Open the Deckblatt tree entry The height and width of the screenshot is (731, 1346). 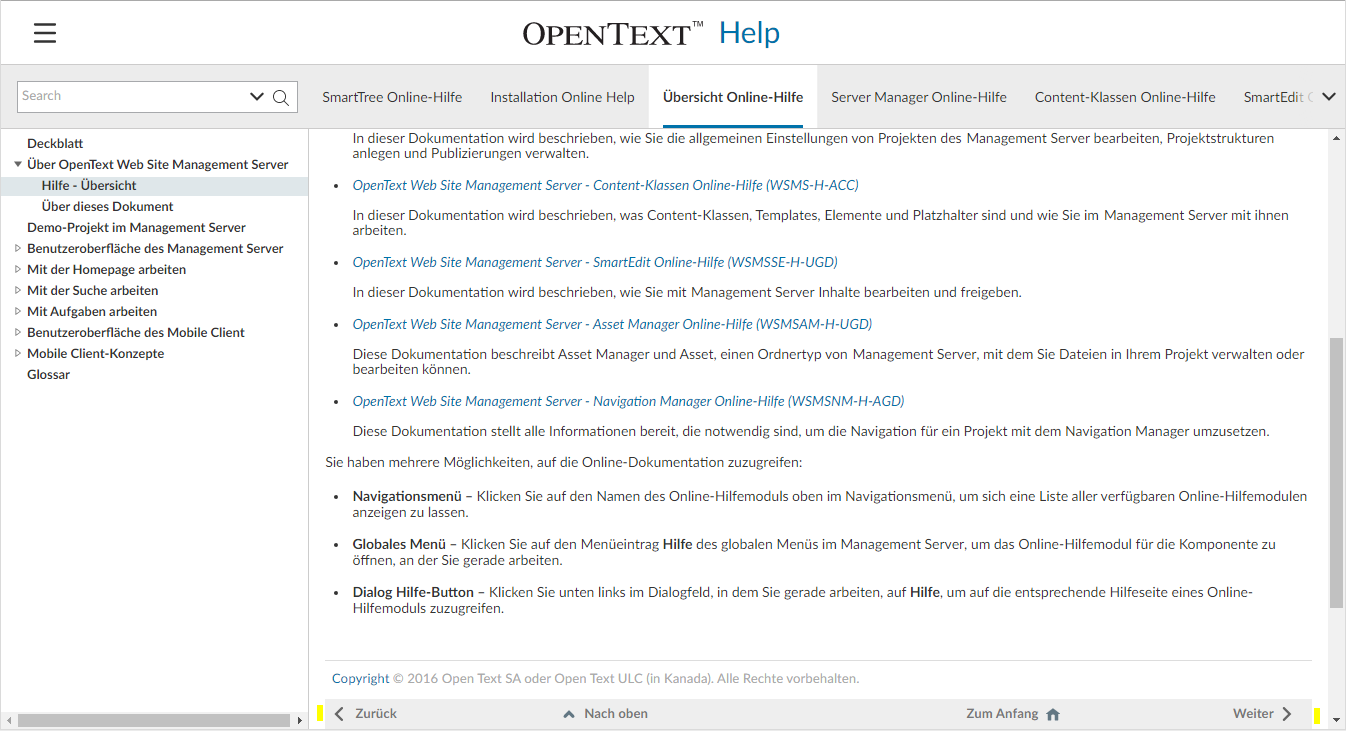(55, 143)
